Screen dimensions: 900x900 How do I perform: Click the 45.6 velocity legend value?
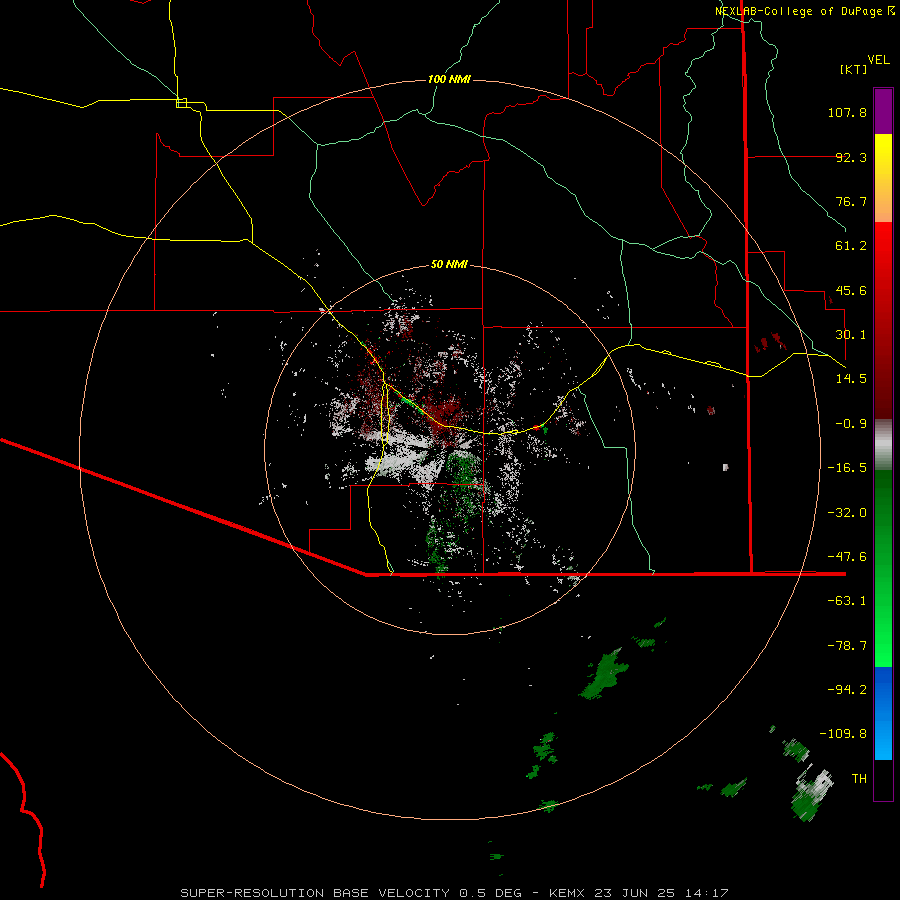pyautogui.click(x=851, y=290)
